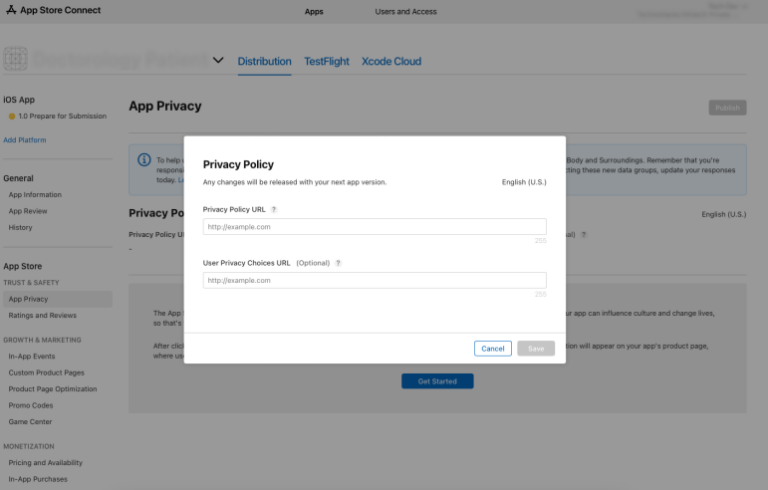Switch to the Distribution tab
The image size is (768, 490).
pyautogui.click(x=264, y=62)
